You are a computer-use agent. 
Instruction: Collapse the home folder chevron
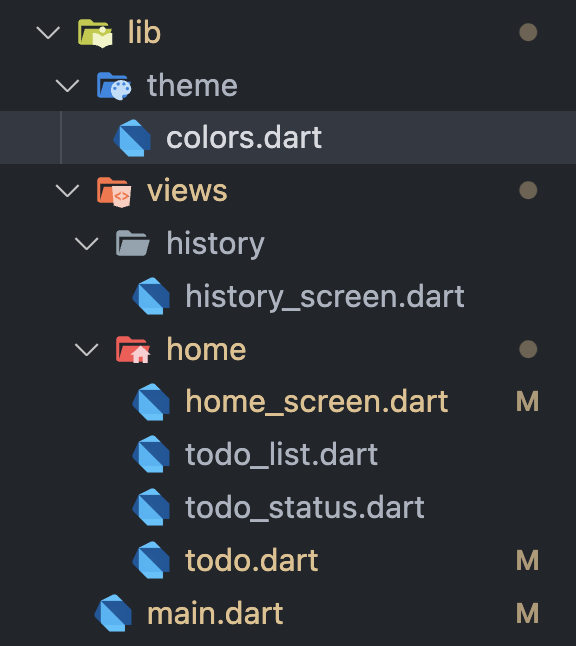87,349
